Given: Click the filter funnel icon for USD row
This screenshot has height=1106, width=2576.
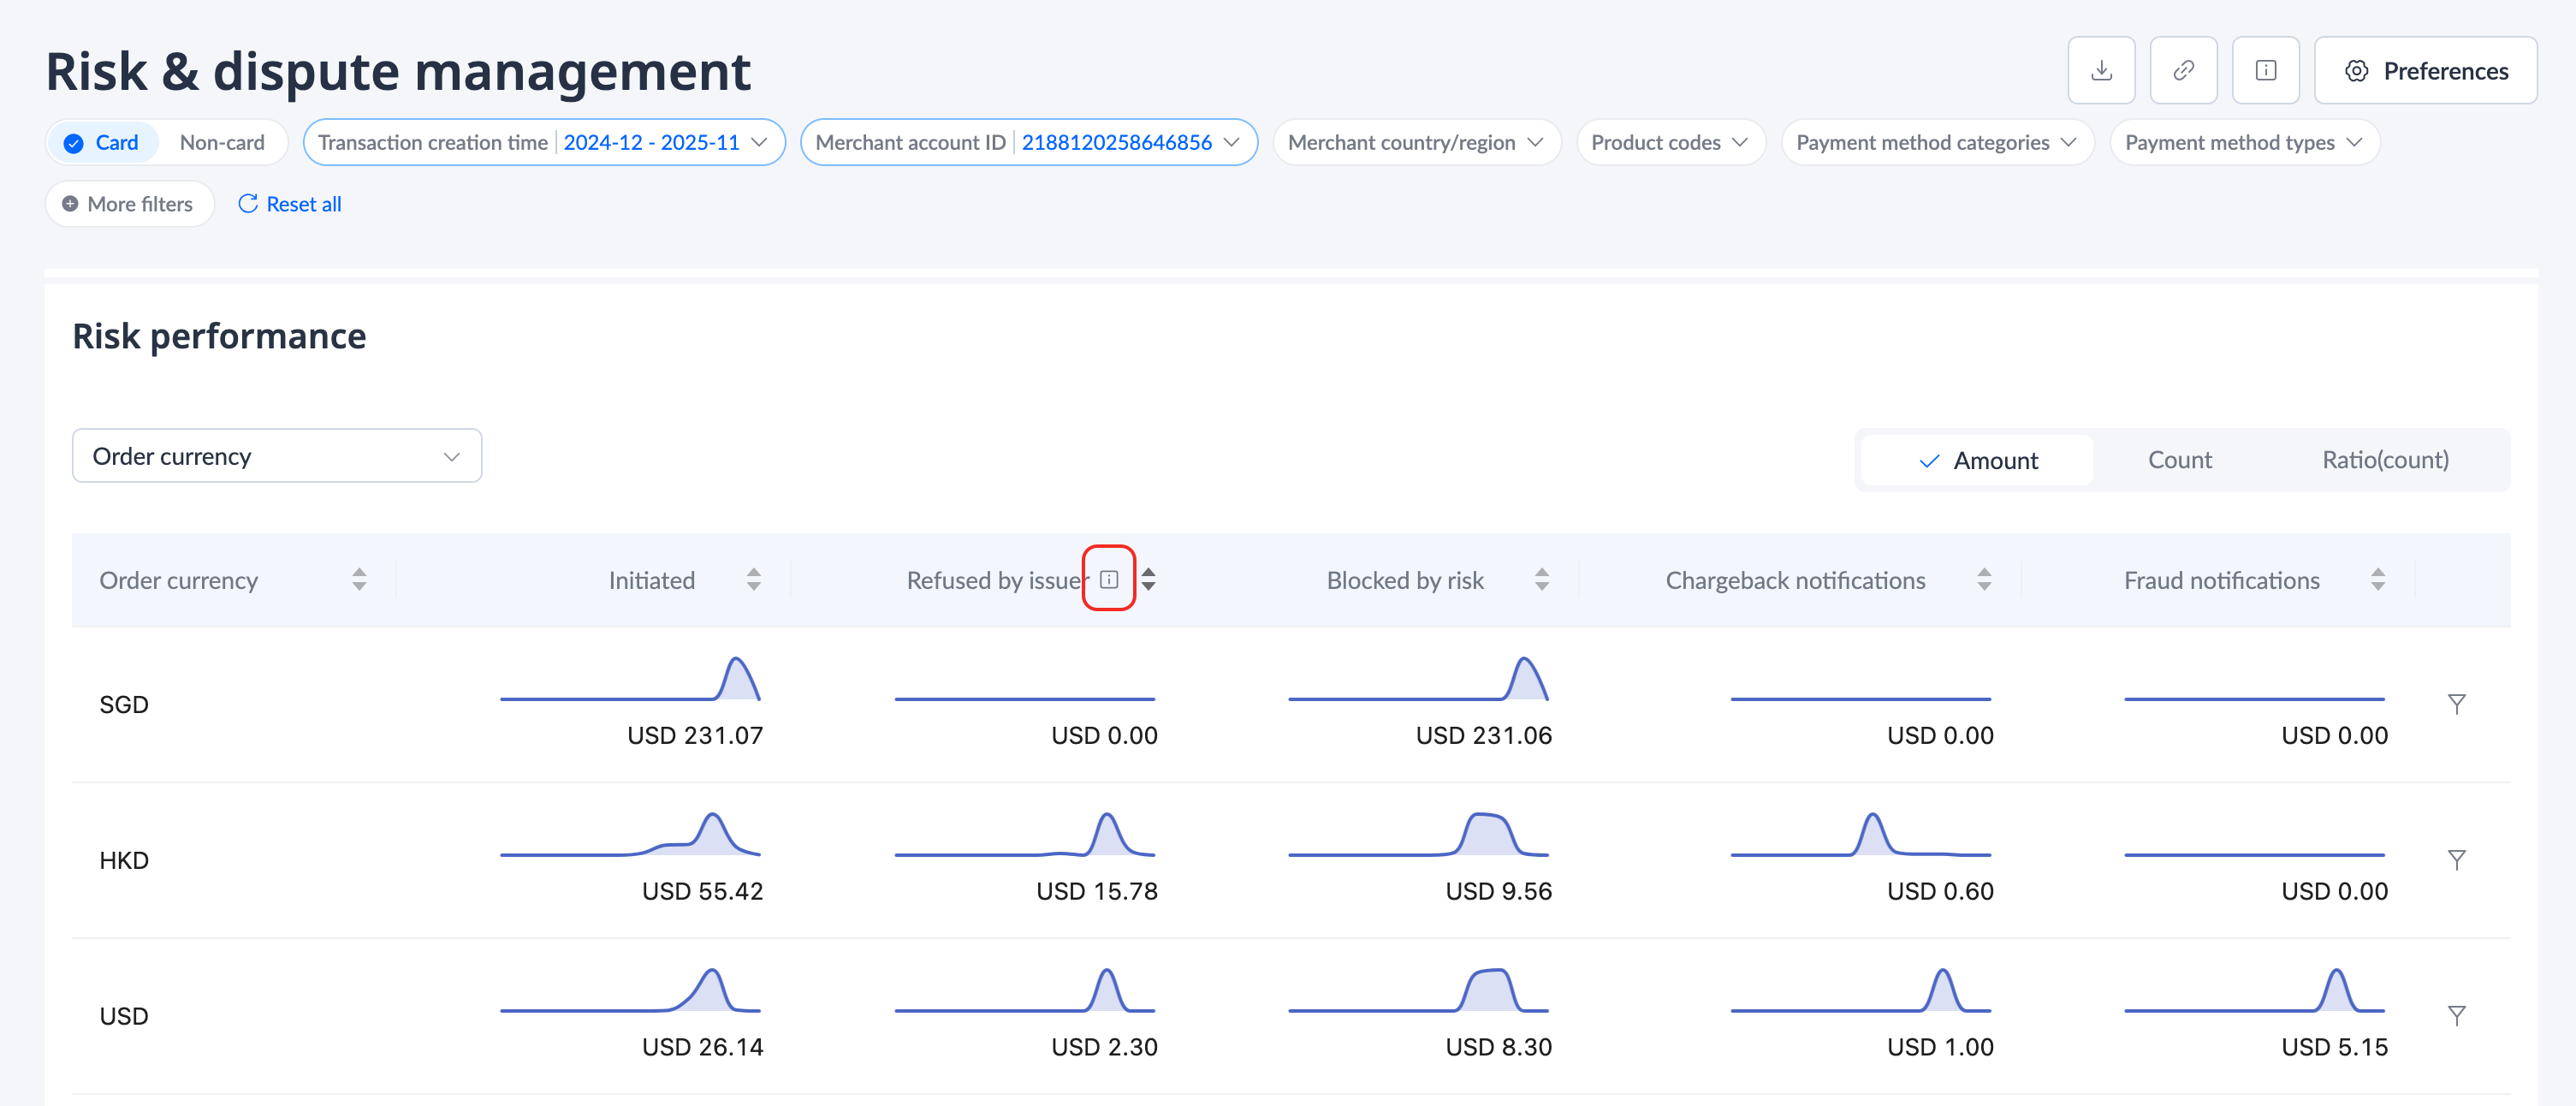Looking at the screenshot, I should pos(2456,1016).
